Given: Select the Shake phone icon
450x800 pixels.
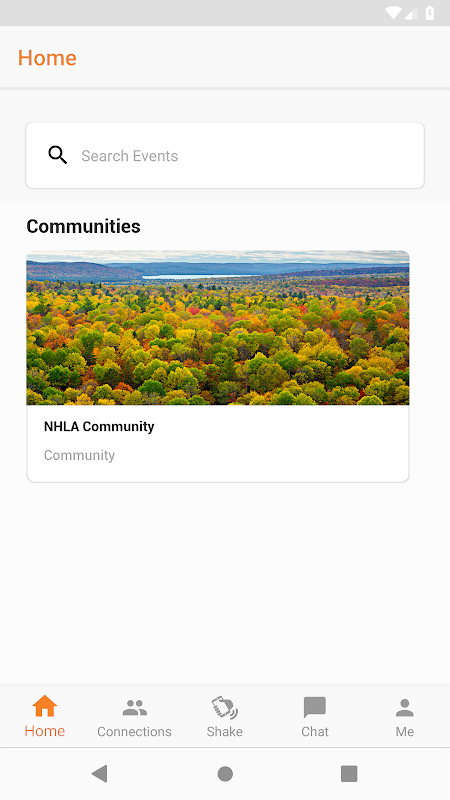Looking at the screenshot, I should tap(224, 708).
